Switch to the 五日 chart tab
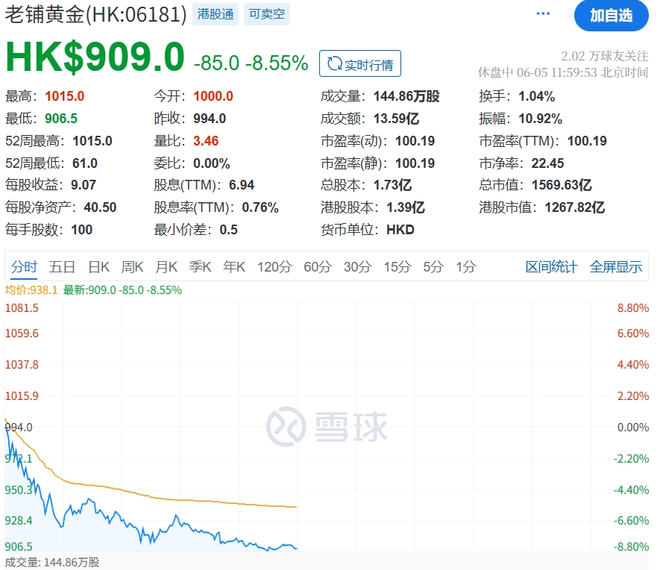The width and height of the screenshot is (660, 570). pos(62,266)
